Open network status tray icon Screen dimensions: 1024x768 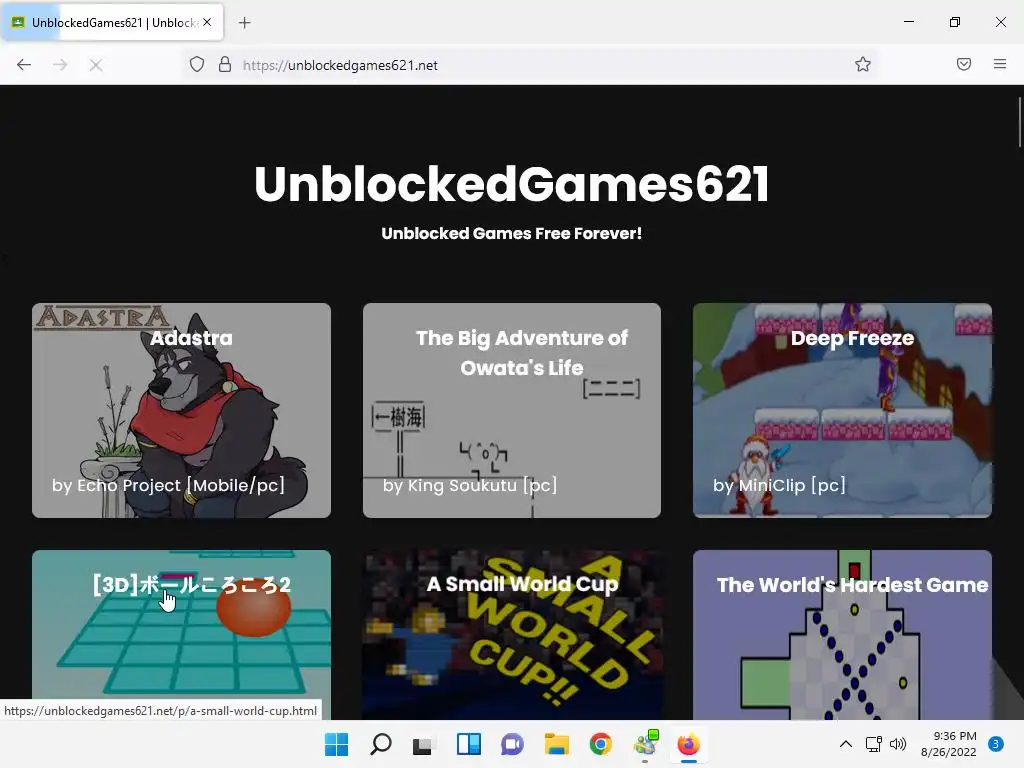coord(874,744)
